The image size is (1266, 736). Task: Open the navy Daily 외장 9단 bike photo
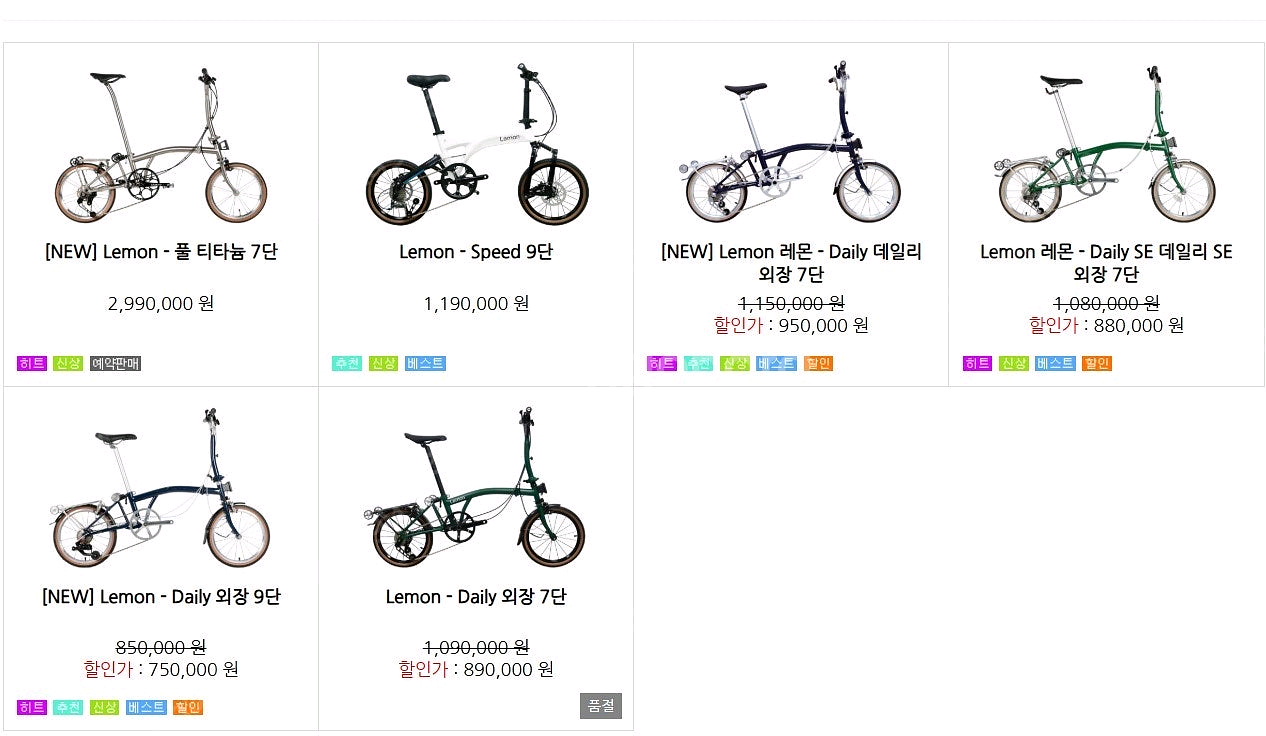(x=161, y=489)
